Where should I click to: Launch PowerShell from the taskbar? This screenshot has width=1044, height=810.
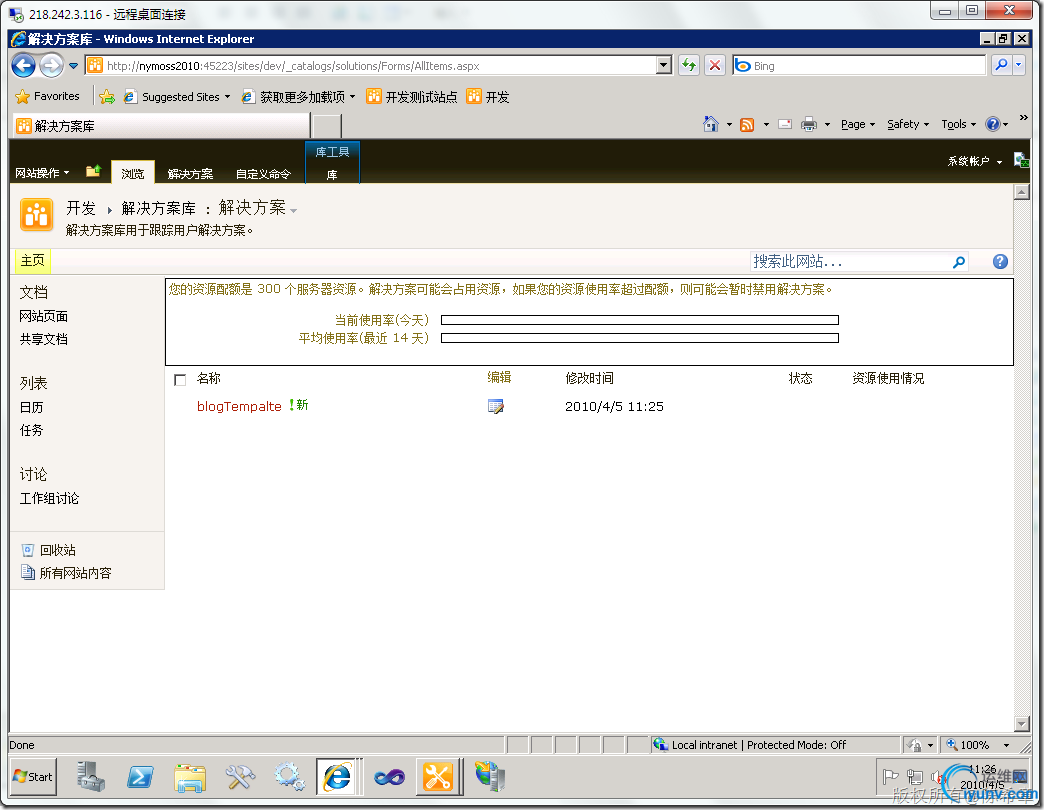(140, 777)
